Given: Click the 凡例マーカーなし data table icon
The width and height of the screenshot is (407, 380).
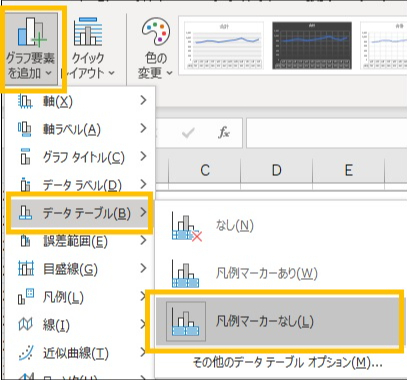Looking at the screenshot, I should click(186, 321).
